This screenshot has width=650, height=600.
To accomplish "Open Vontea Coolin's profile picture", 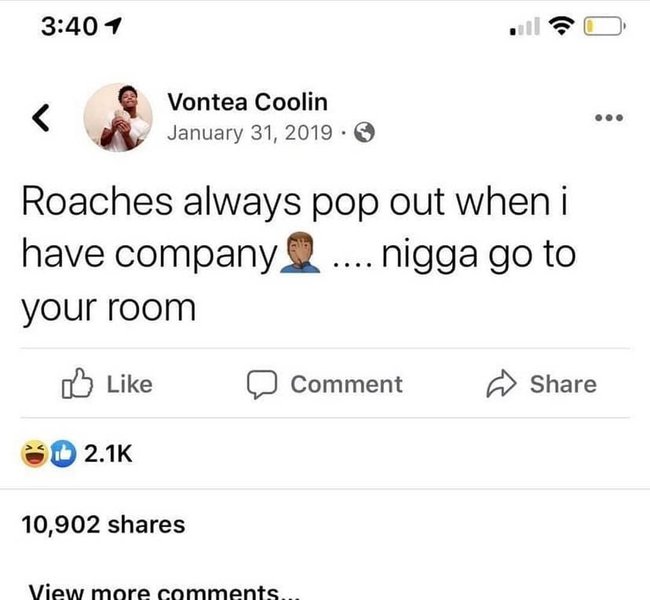I will click(118, 118).
